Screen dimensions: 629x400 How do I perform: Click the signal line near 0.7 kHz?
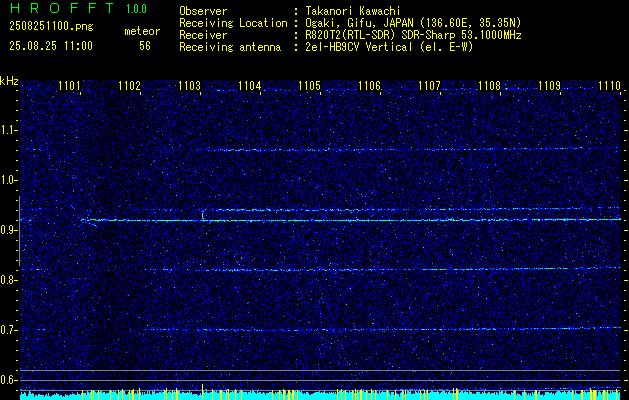[x=381, y=329]
